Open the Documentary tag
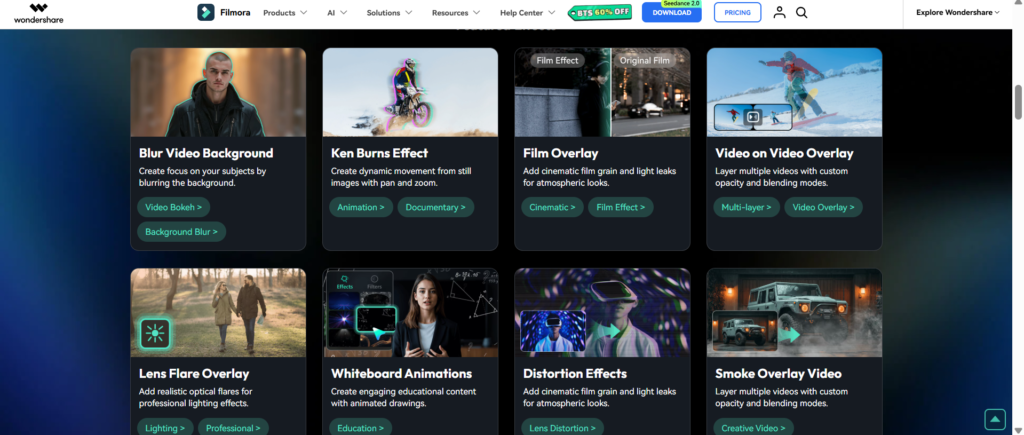This screenshot has height=435, width=1024. pyautogui.click(x=436, y=207)
